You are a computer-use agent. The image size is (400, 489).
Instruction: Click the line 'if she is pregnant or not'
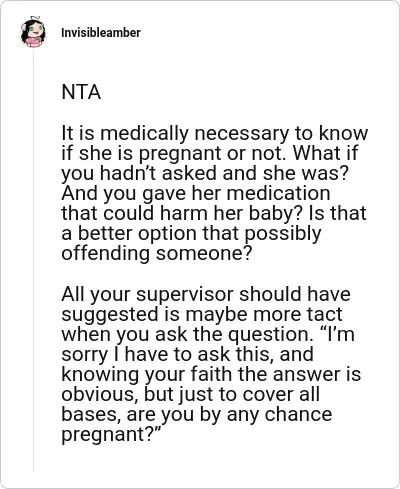point(210,153)
